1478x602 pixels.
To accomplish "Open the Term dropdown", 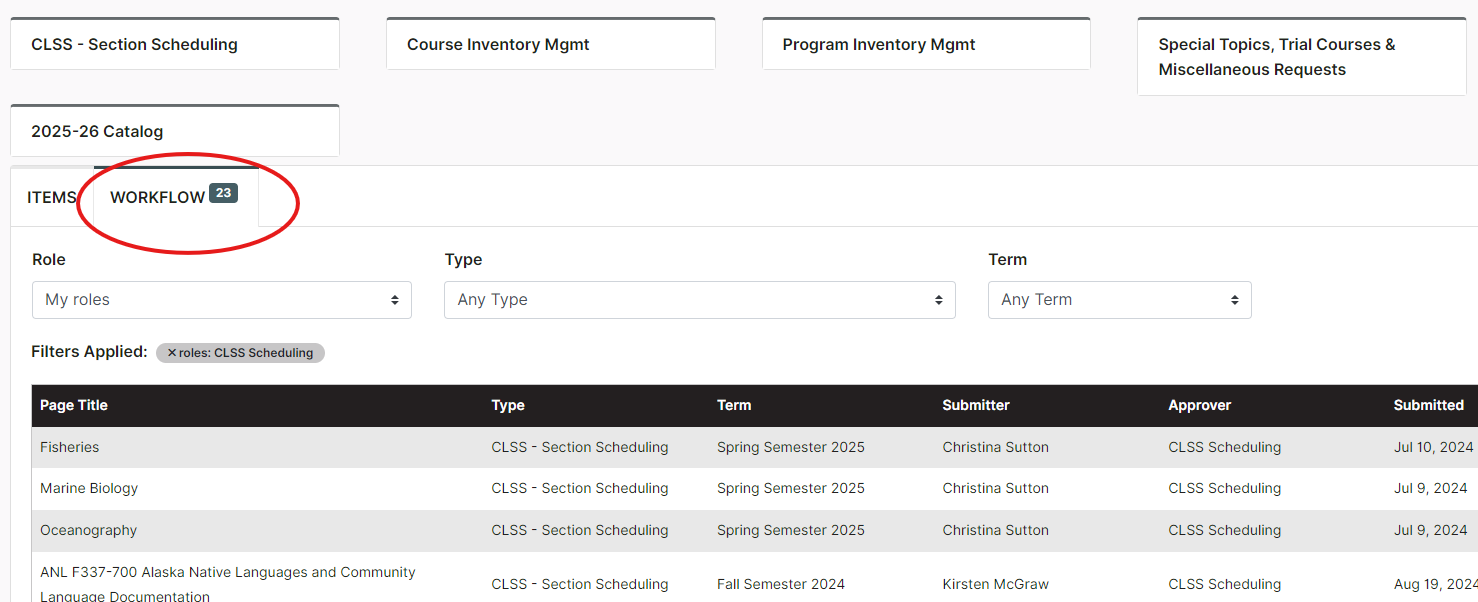I will tap(1119, 300).
